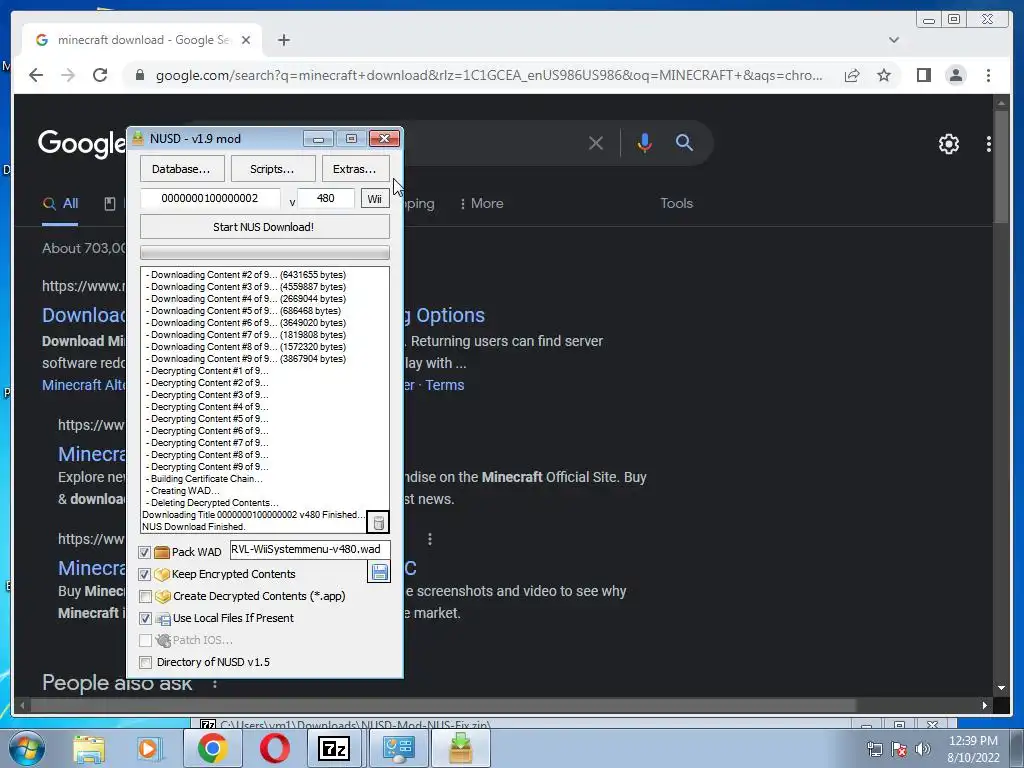Enable Create Decrypted Contents checkbox
Image resolution: width=1024 pixels, height=768 pixels.
pyautogui.click(x=145, y=596)
